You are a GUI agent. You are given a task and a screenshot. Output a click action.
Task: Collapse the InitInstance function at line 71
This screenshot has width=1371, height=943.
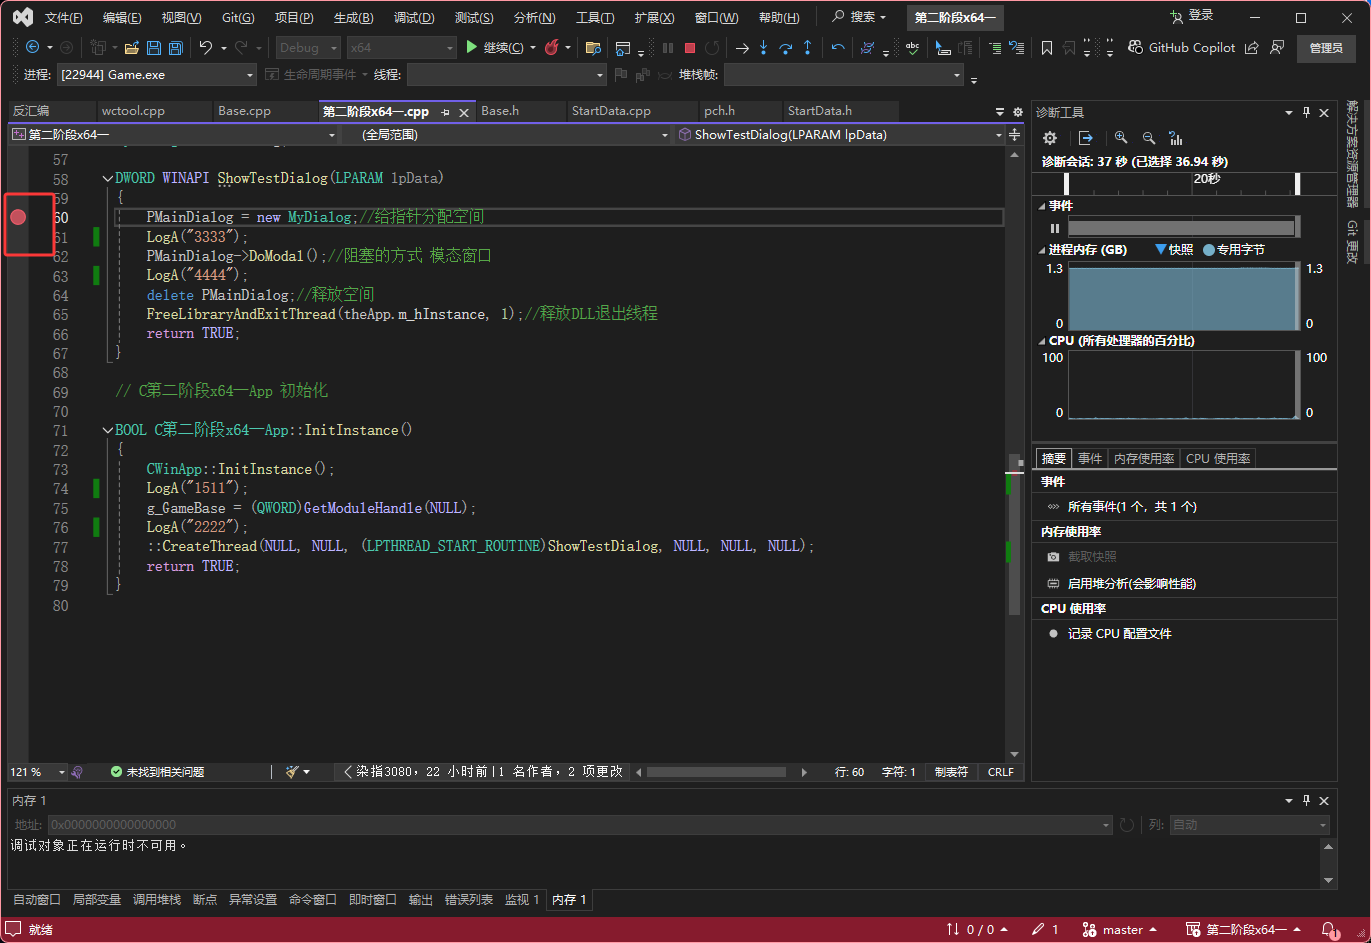(107, 430)
